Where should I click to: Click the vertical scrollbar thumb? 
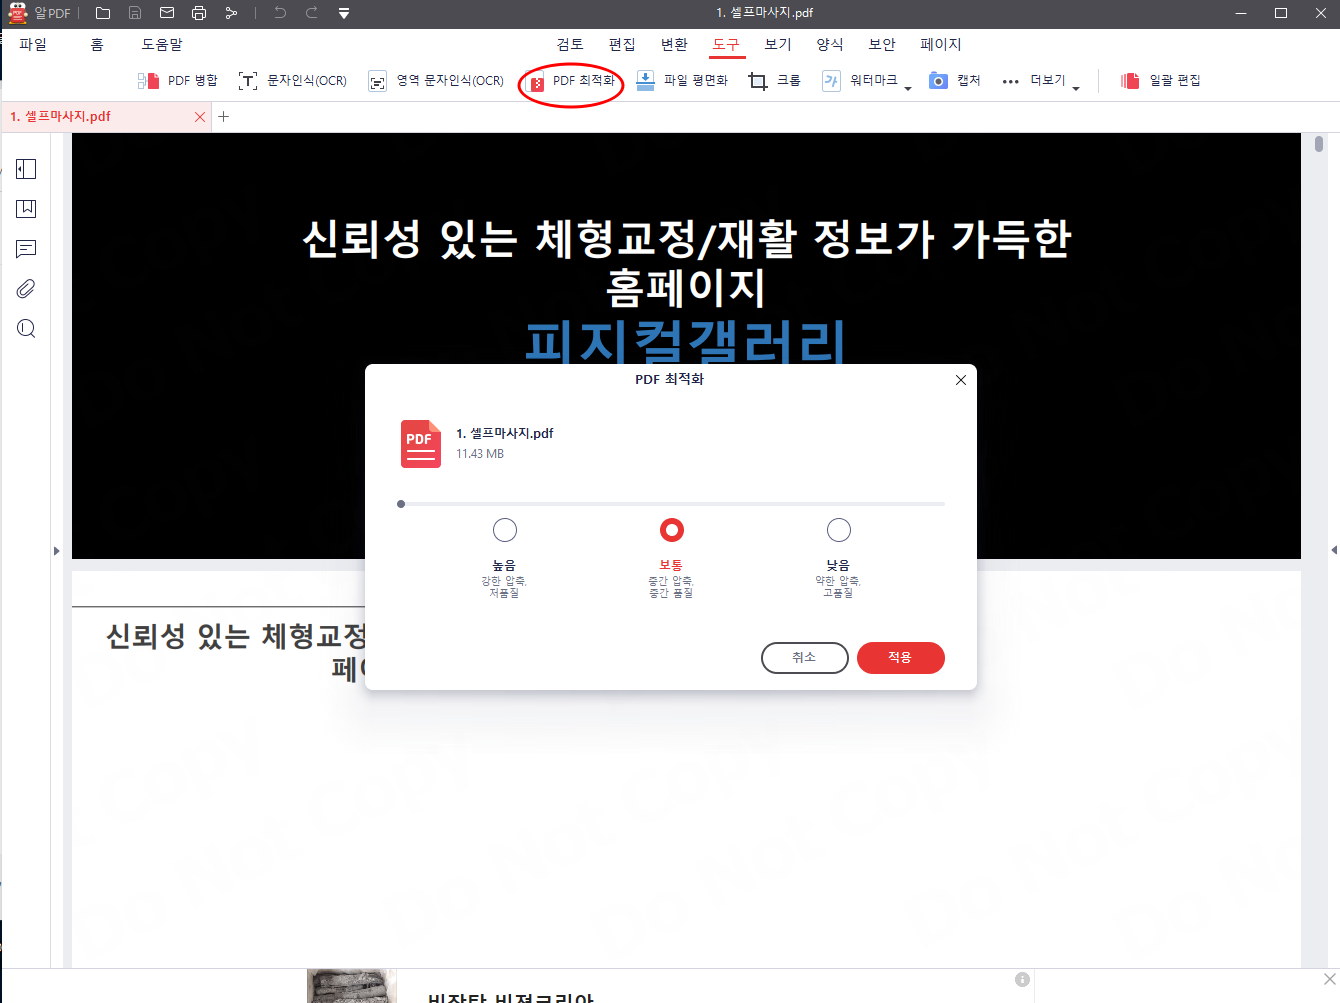1319,144
